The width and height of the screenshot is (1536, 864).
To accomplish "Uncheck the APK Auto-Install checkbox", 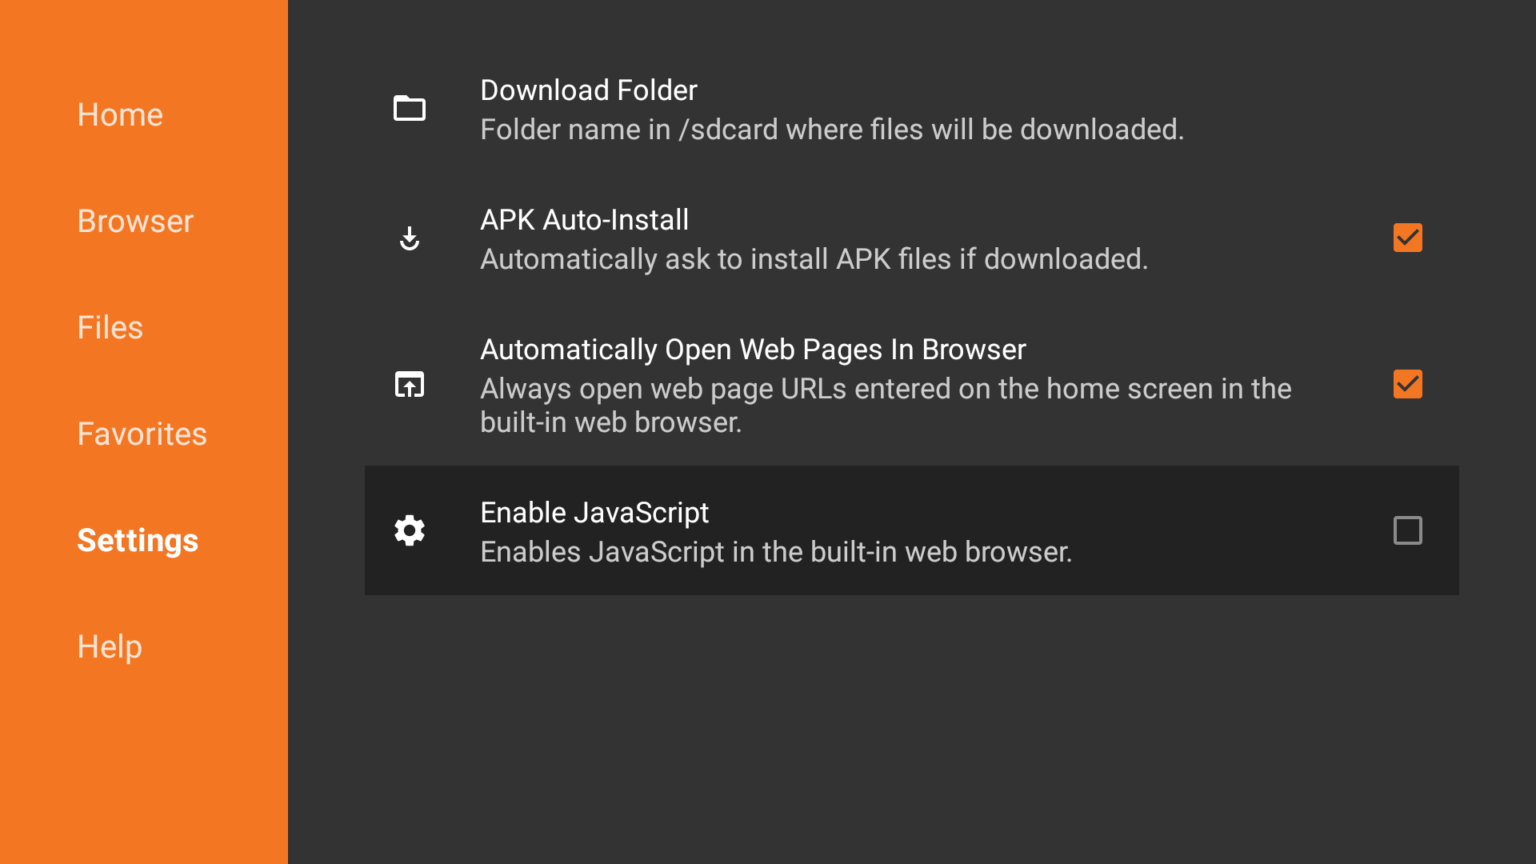I will tap(1407, 238).
